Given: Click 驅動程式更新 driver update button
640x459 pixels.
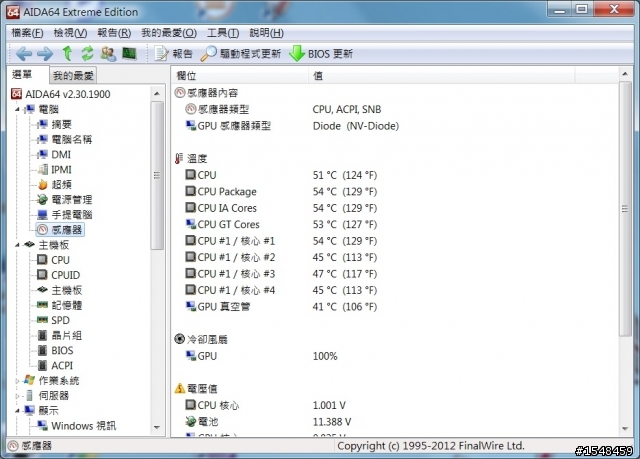Looking at the screenshot, I should [242, 53].
